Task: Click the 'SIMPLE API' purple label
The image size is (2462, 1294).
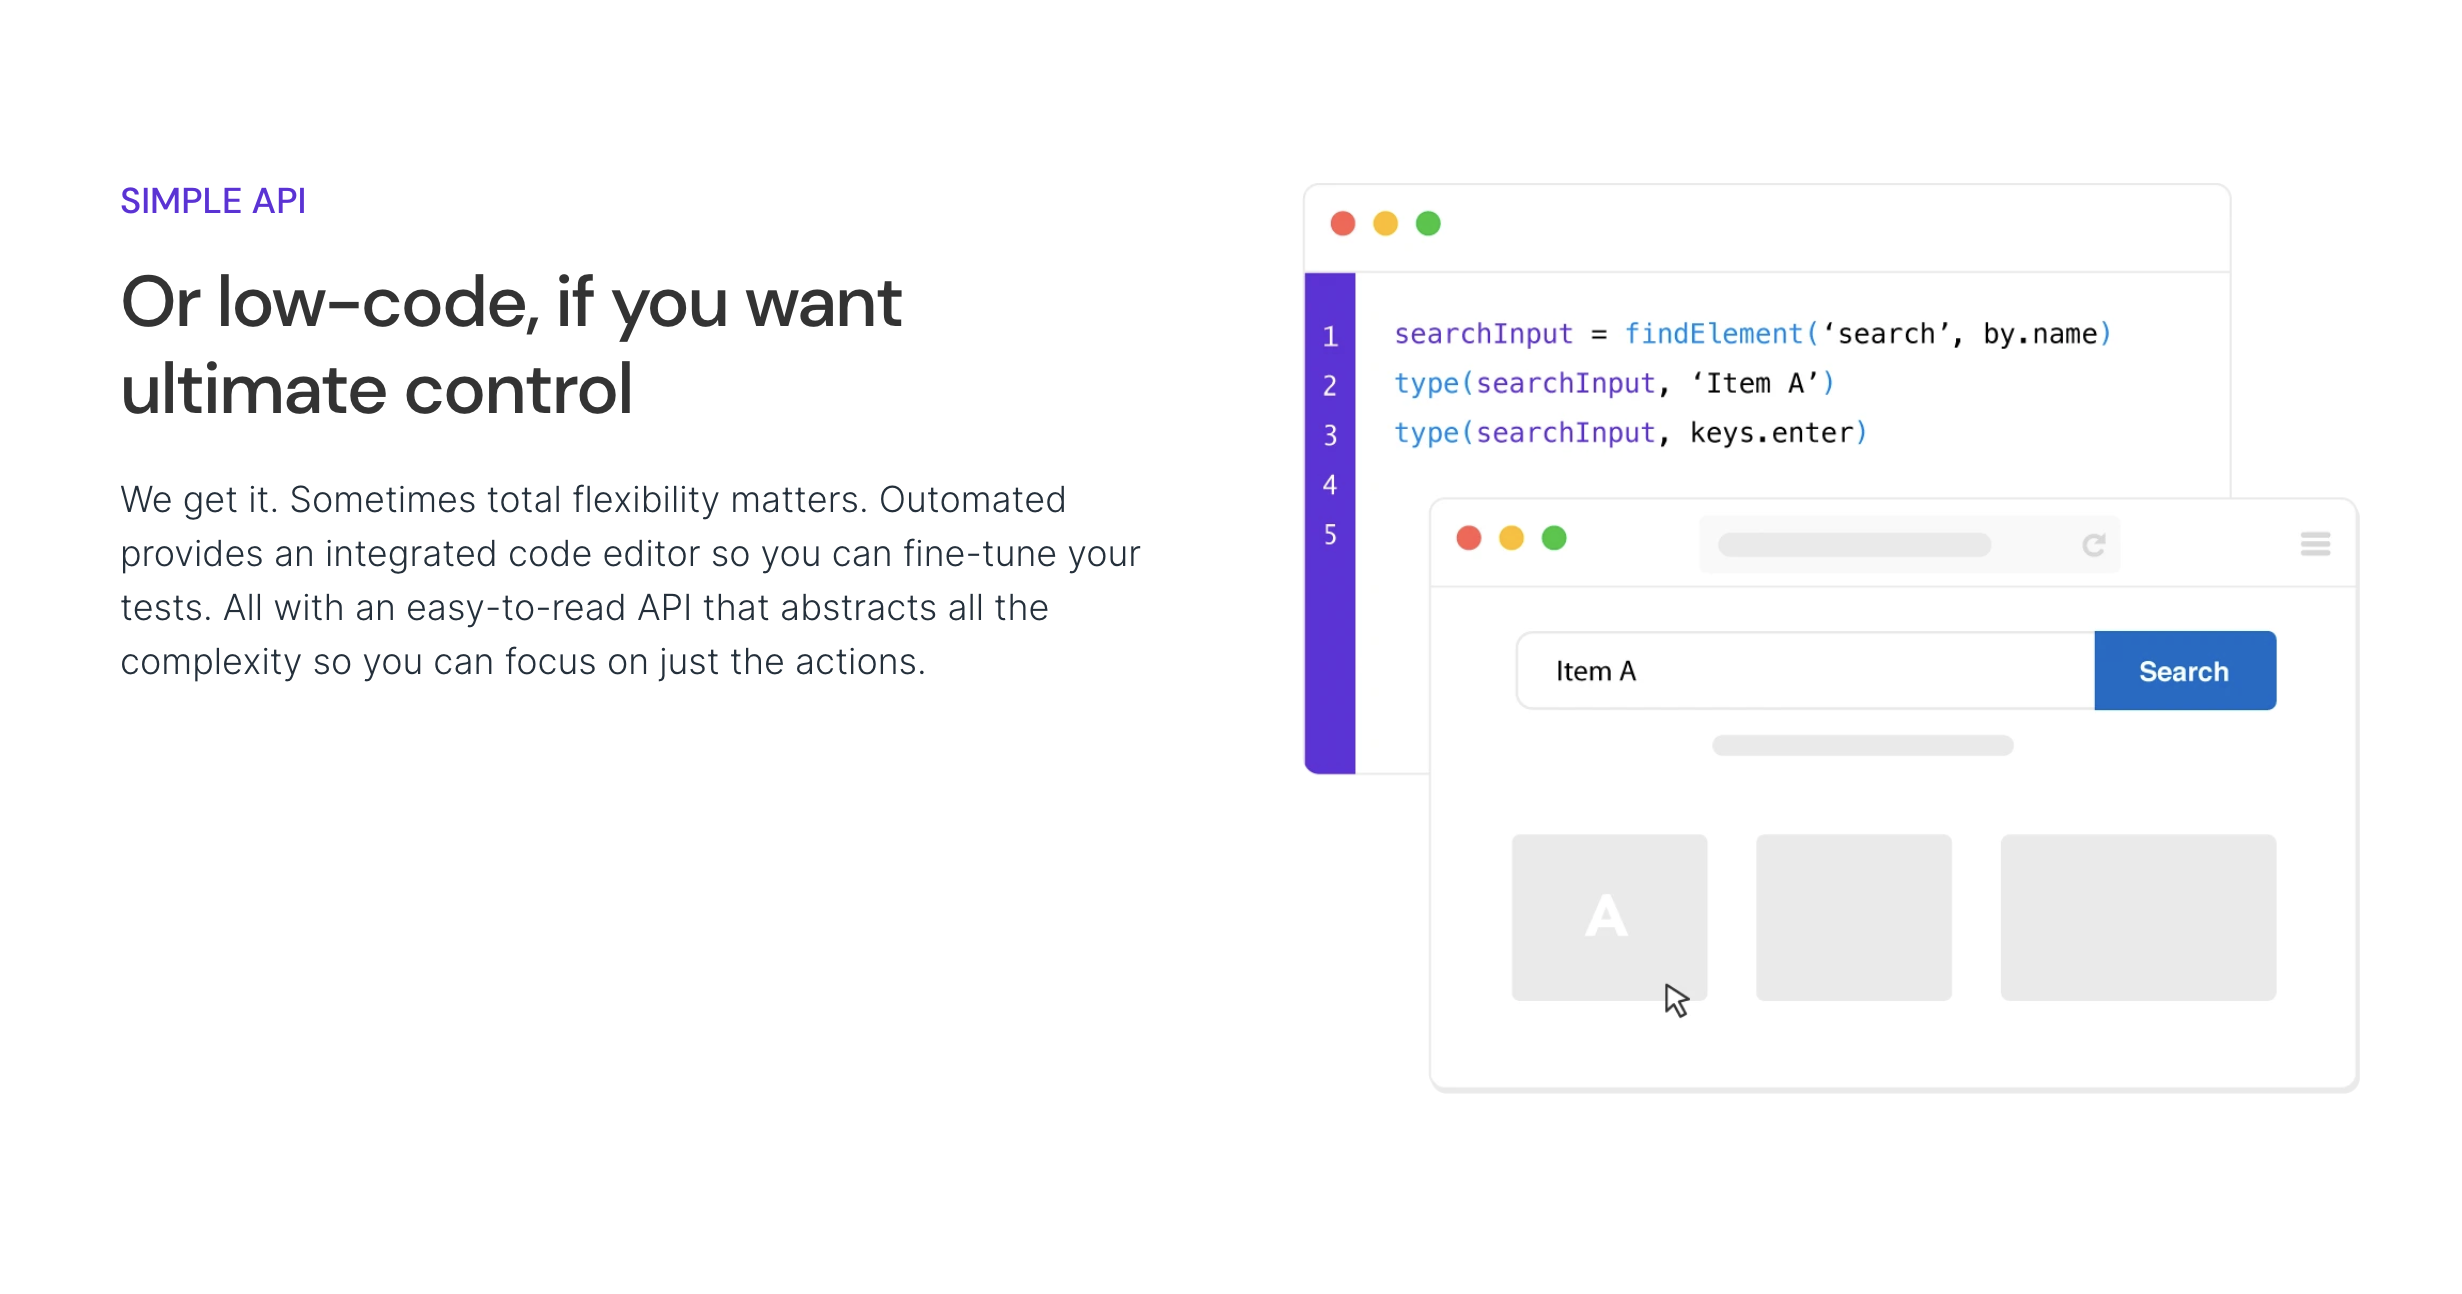Action: pyautogui.click(x=213, y=201)
